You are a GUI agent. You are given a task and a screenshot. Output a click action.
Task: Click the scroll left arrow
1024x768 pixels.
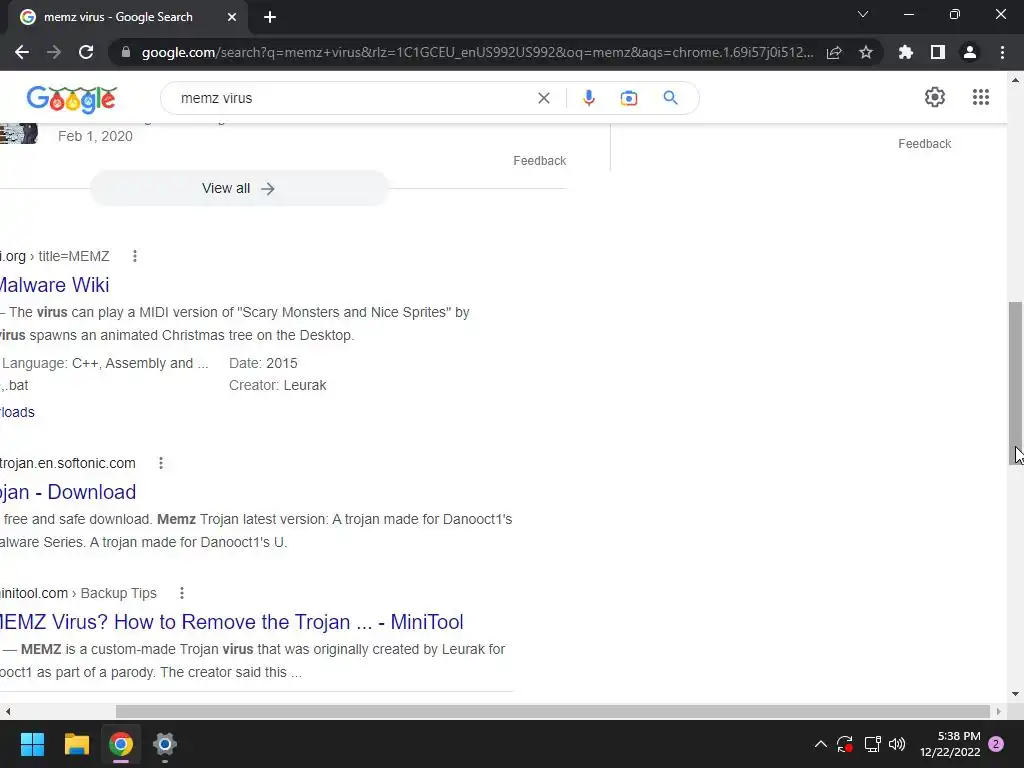click(7, 711)
